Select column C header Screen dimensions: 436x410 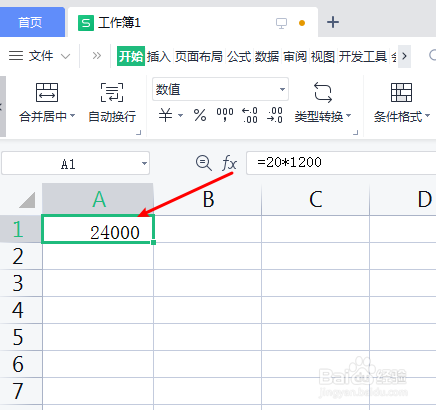[x=316, y=199]
